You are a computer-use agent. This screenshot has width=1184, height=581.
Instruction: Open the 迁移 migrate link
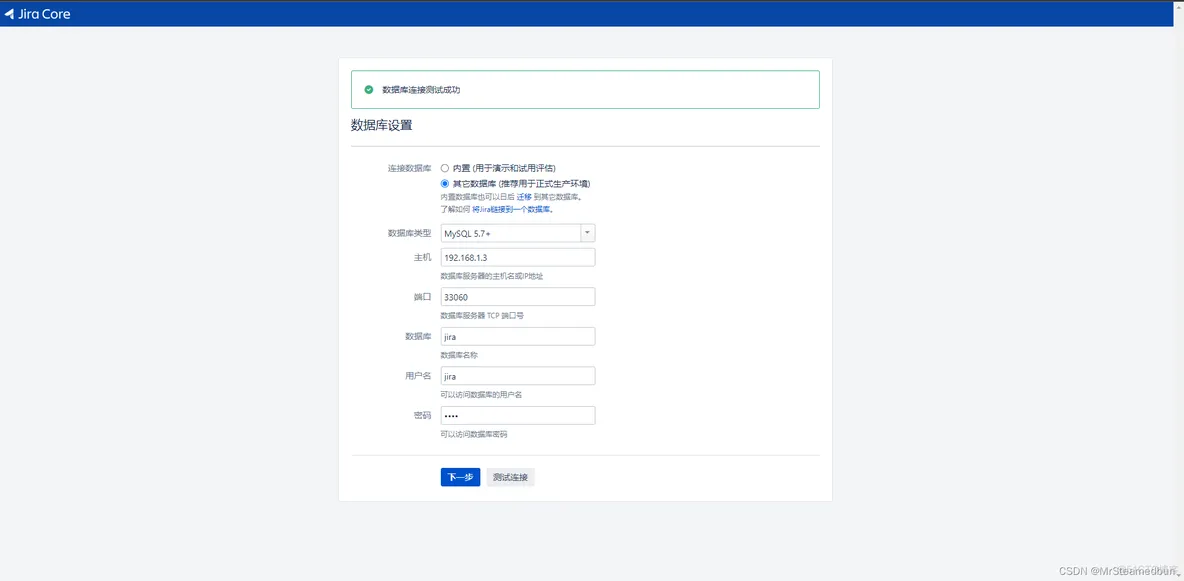[525, 197]
